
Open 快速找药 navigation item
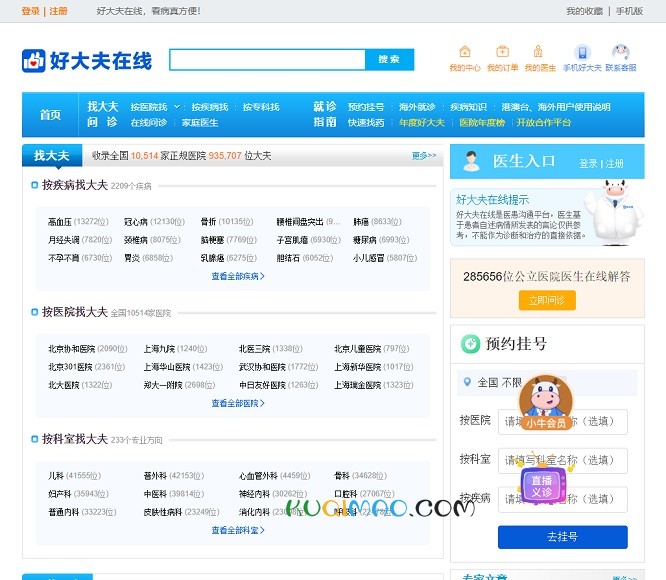[x=366, y=123]
